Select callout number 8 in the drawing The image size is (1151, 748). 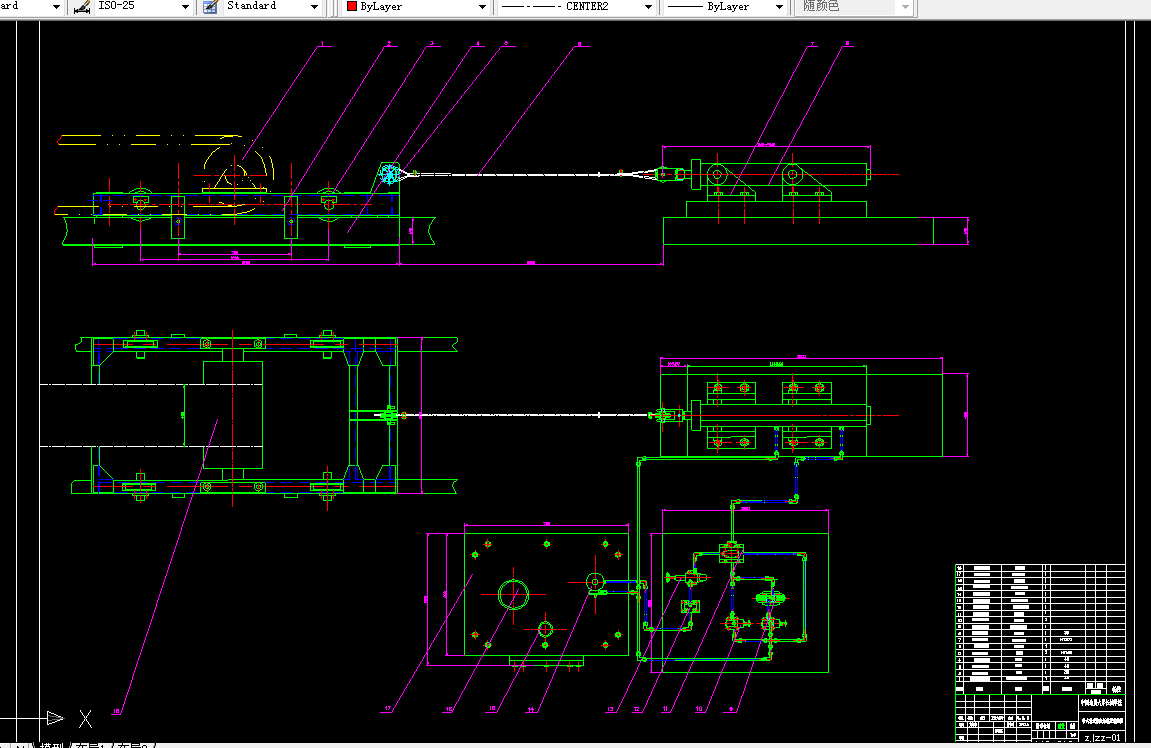pyautogui.click(x=848, y=43)
